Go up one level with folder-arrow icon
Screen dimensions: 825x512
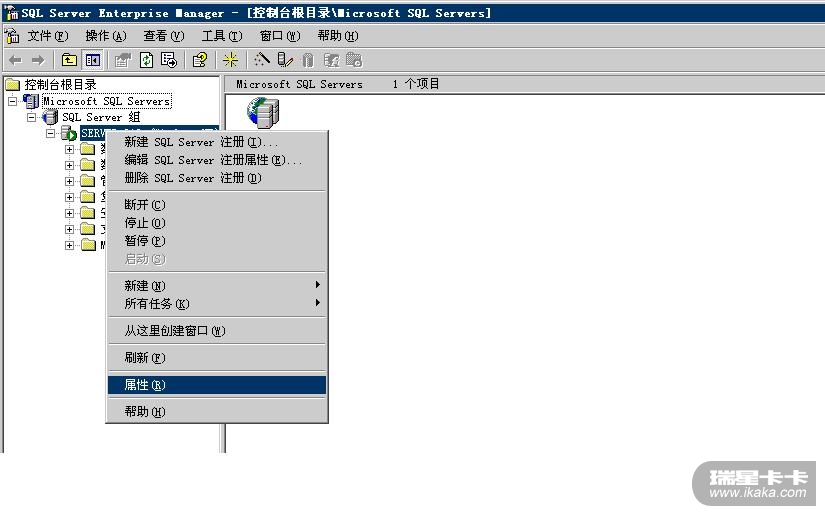click(x=69, y=60)
